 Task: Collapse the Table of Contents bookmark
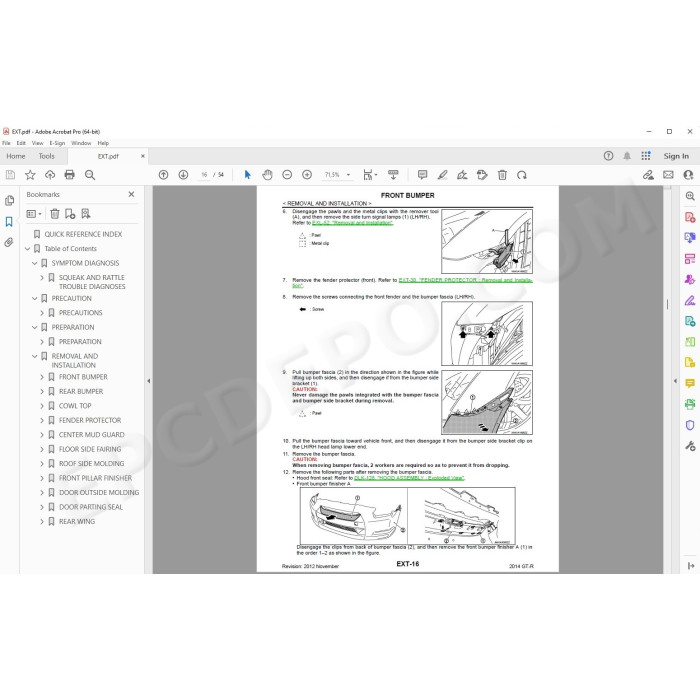(28, 249)
